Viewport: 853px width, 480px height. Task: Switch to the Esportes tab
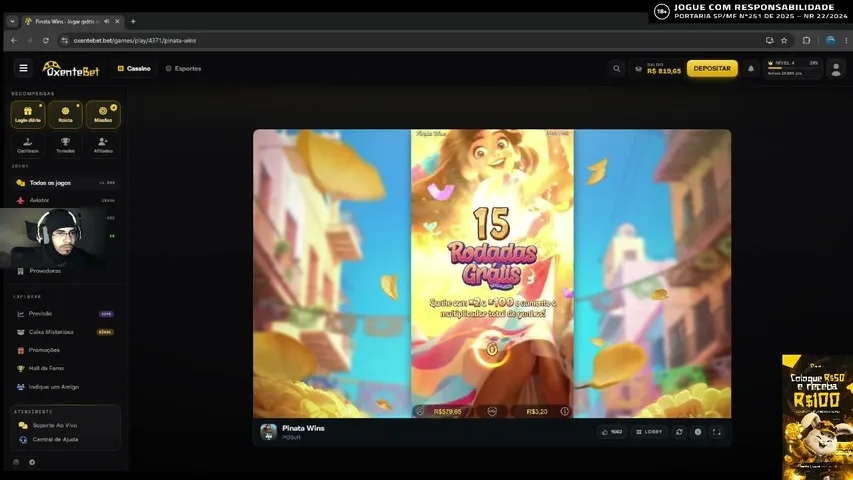pyautogui.click(x=183, y=69)
